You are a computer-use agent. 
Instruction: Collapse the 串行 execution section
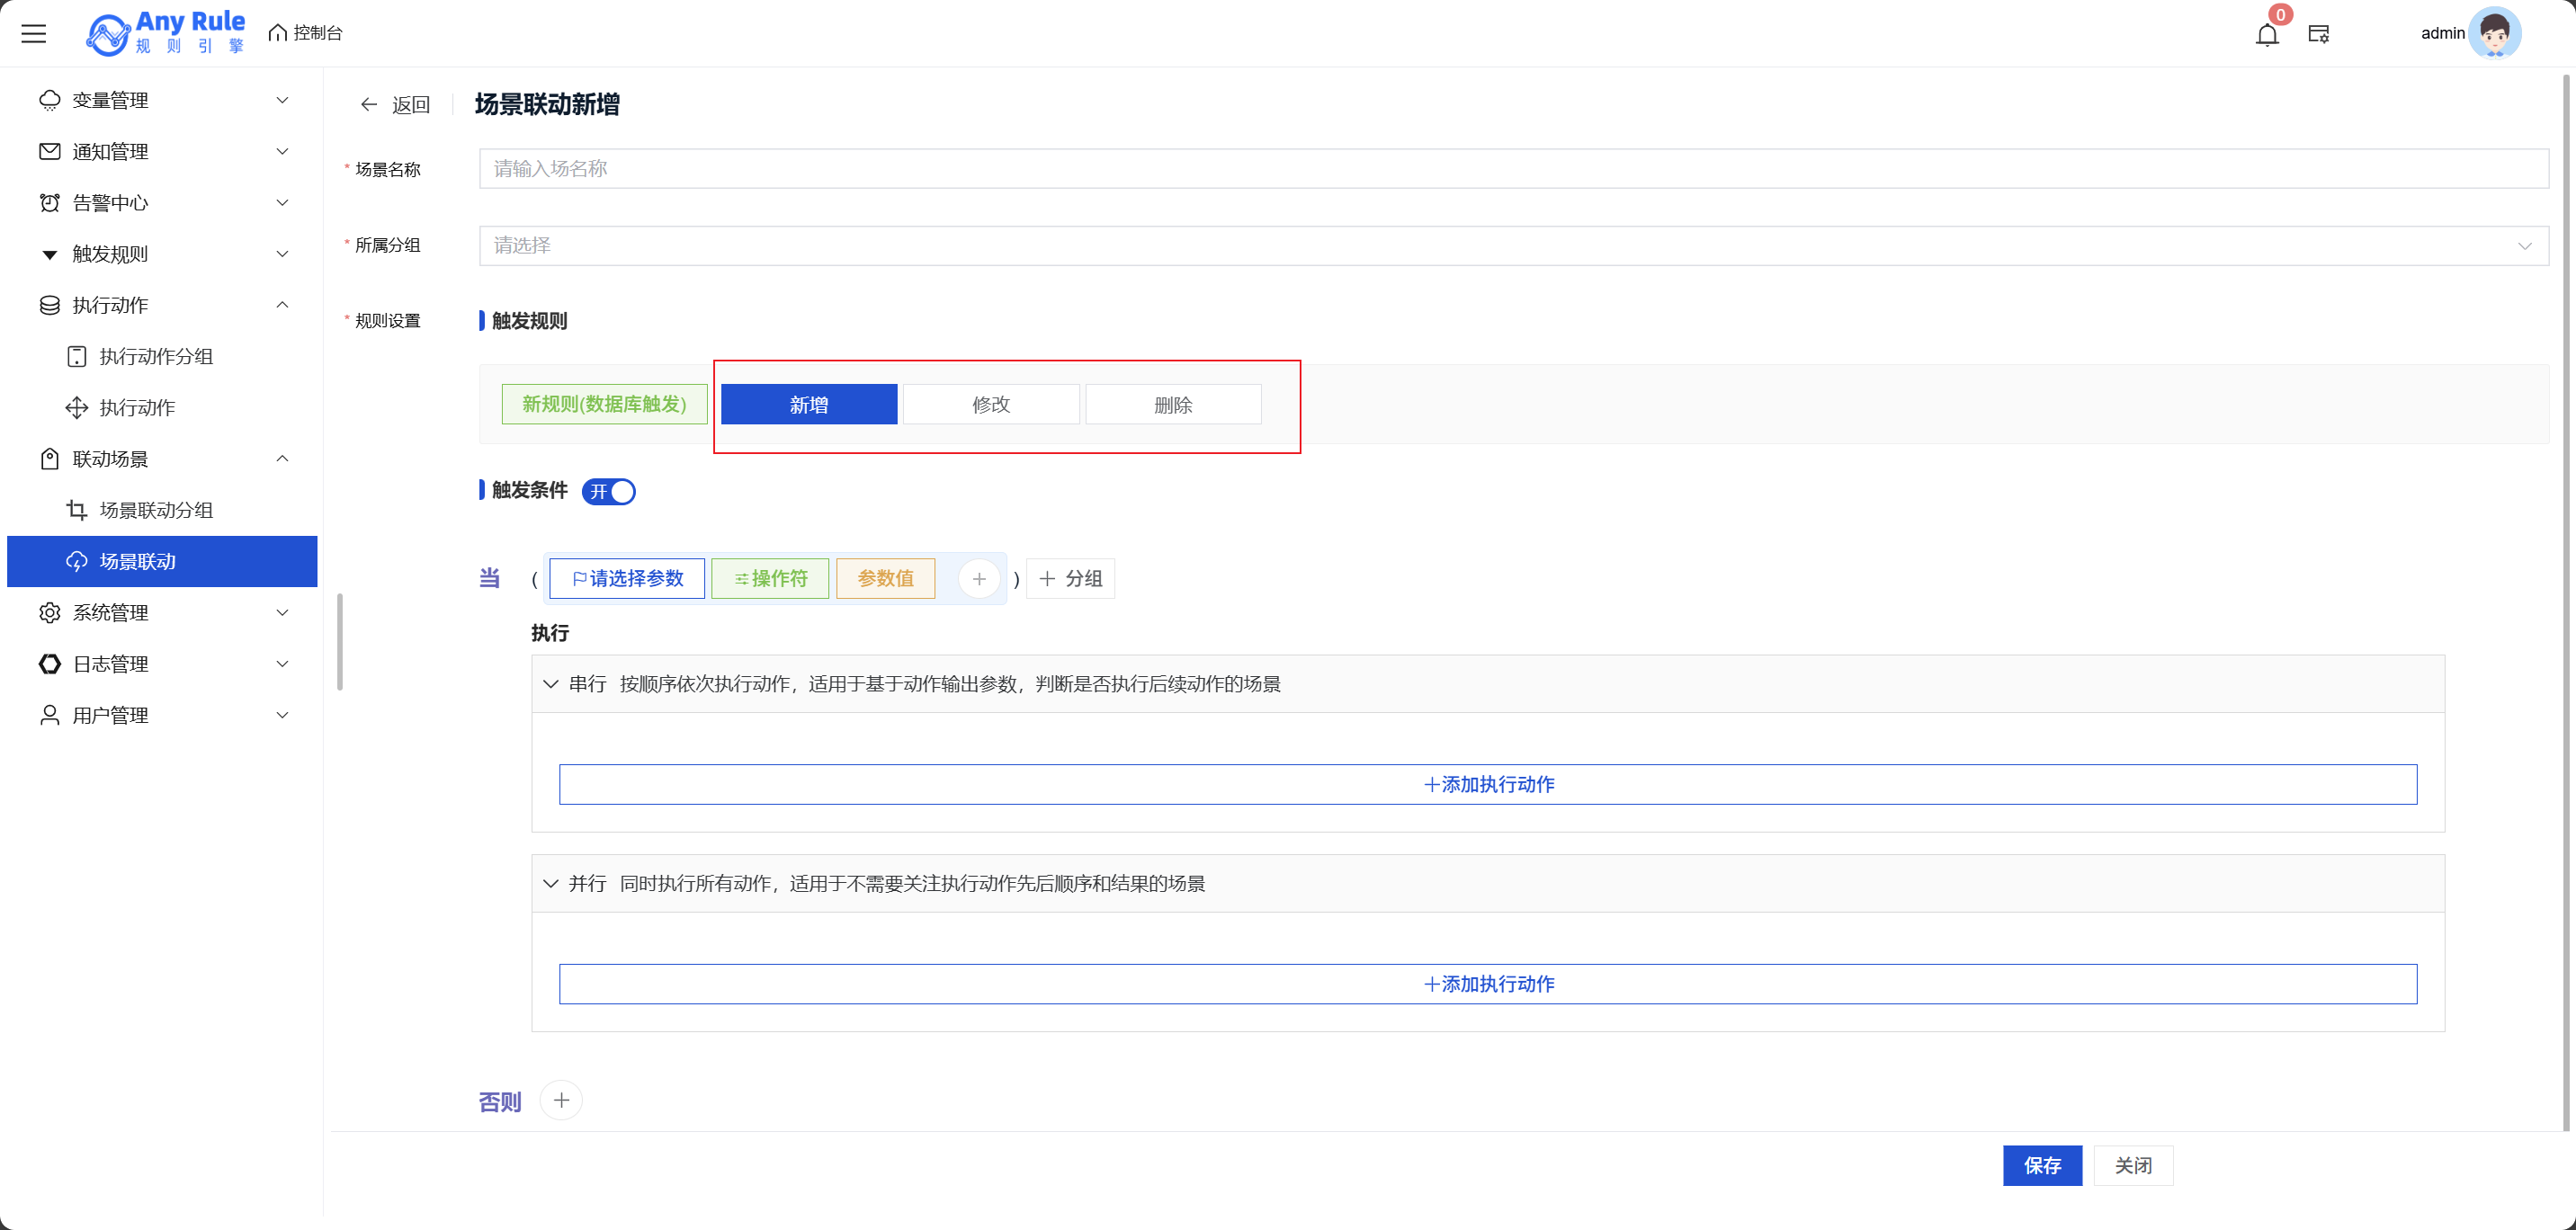point(551,685)
